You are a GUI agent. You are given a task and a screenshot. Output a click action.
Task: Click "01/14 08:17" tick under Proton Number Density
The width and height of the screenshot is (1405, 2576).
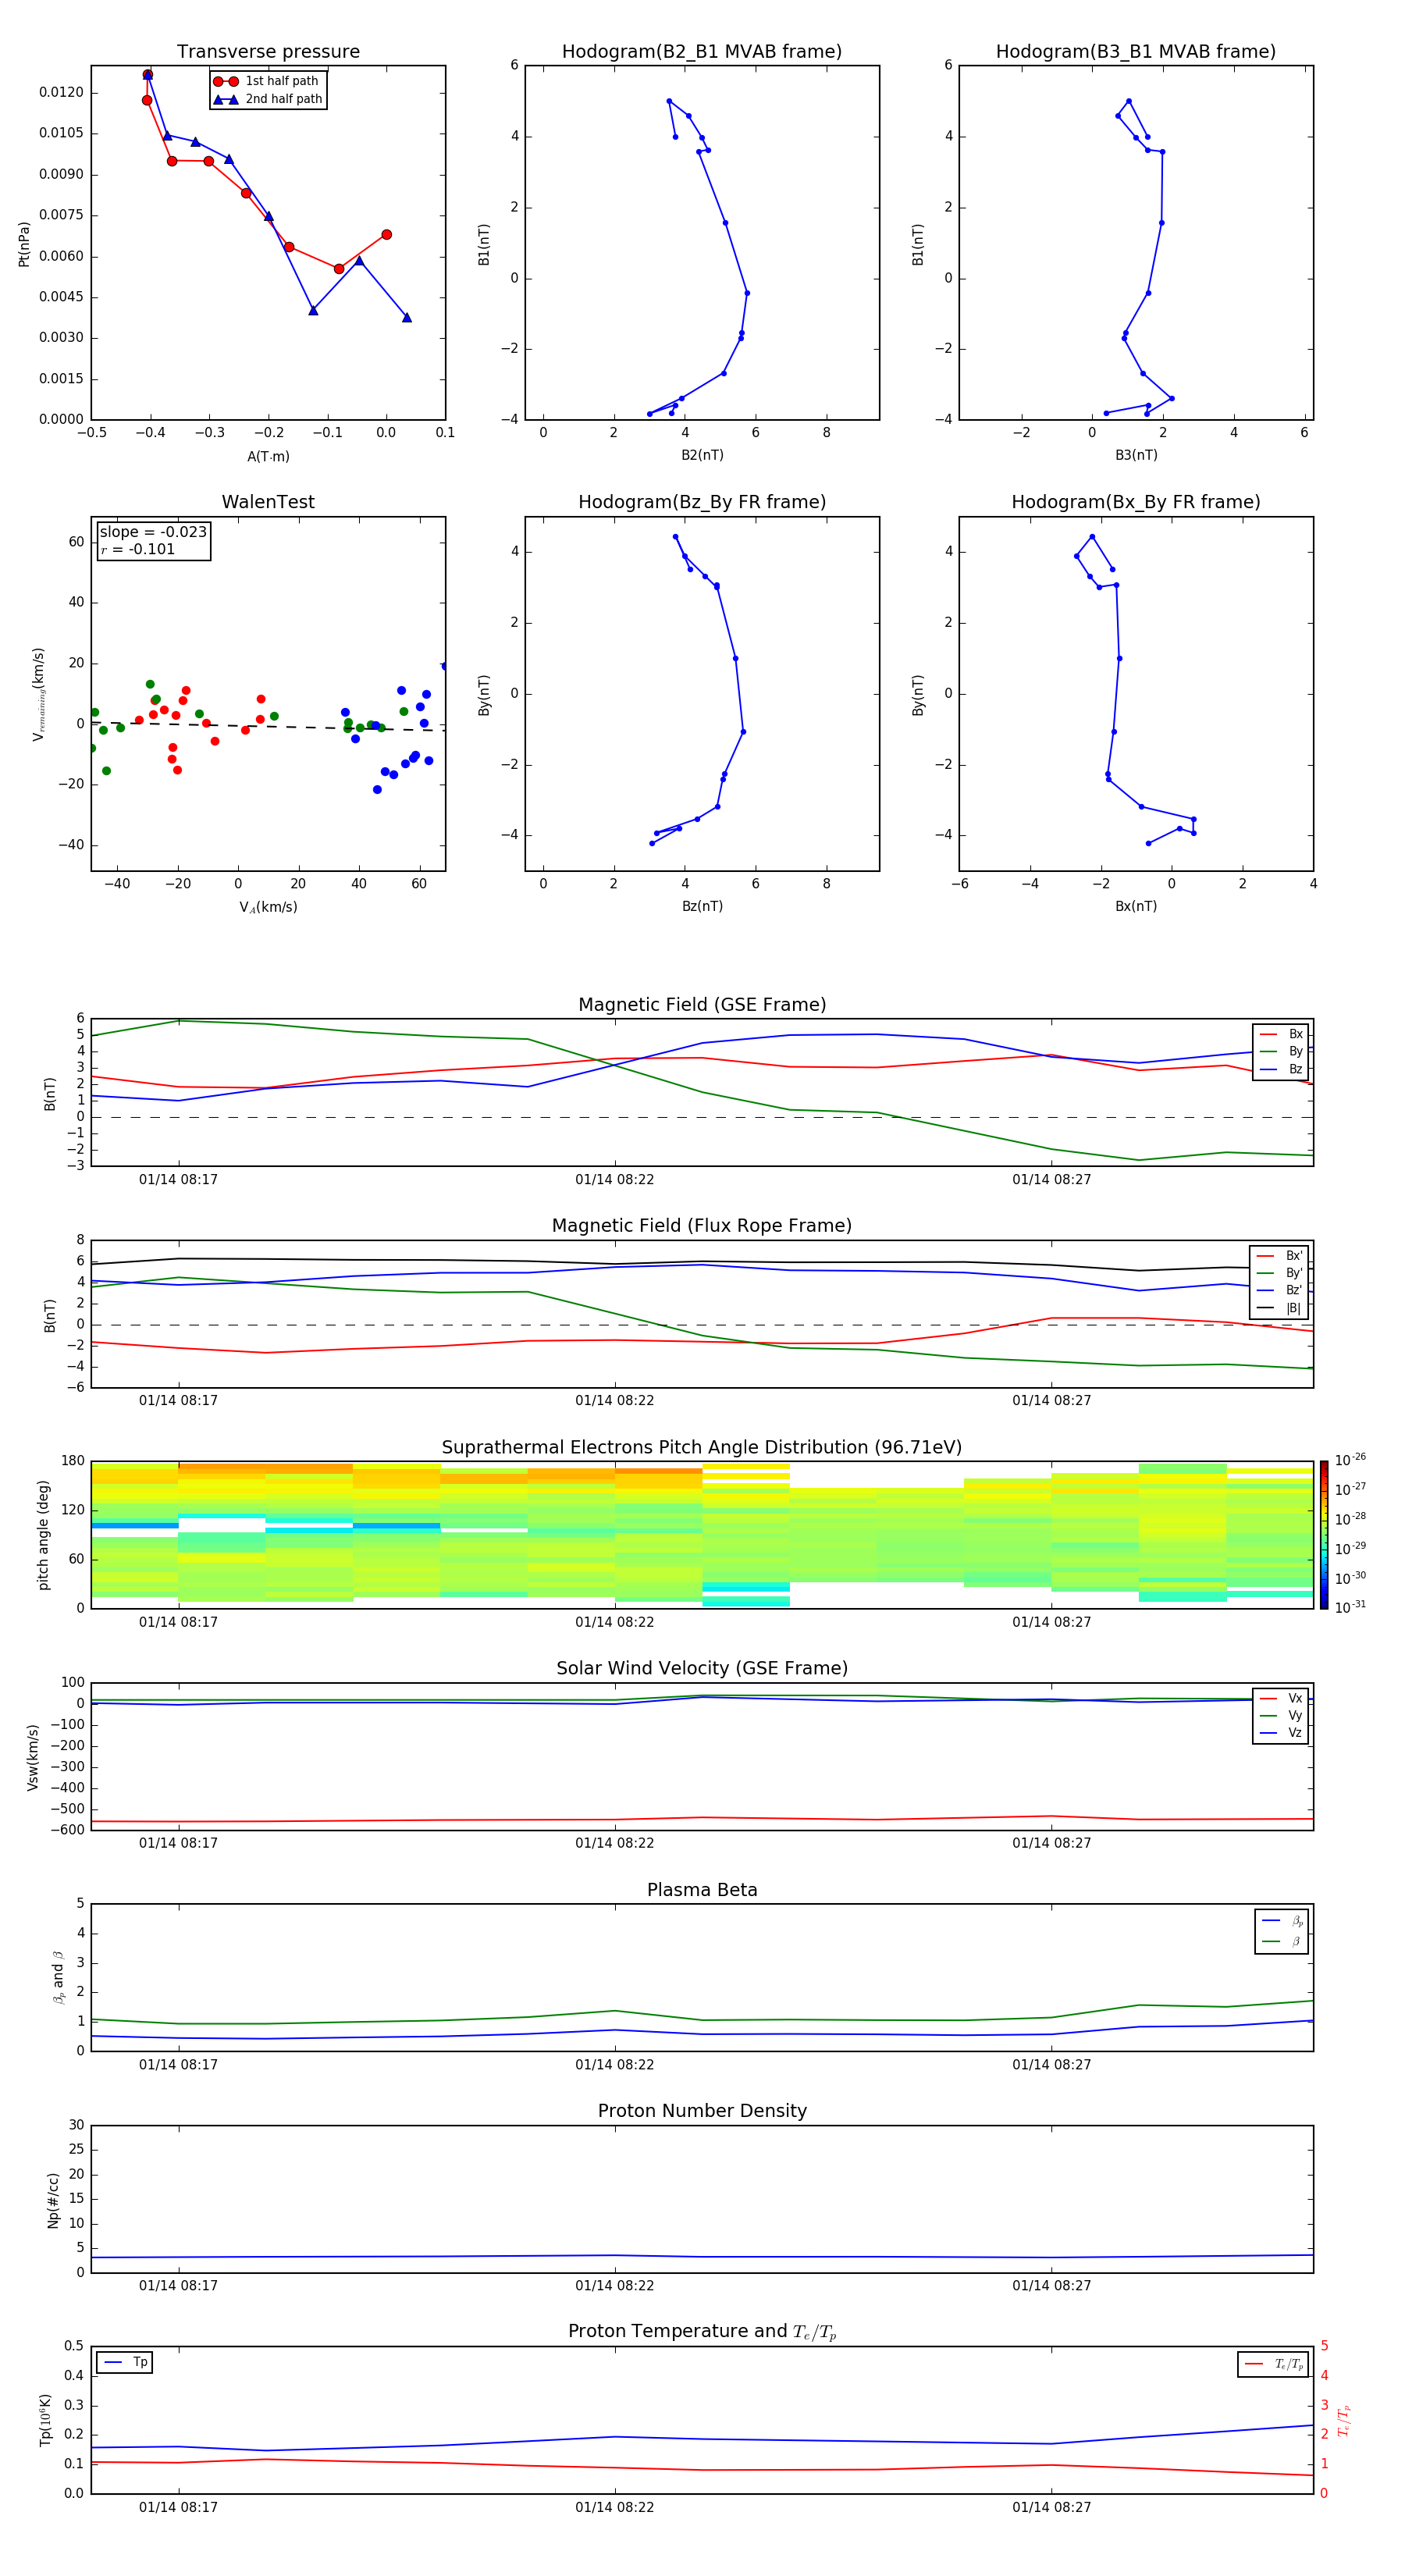(178, 2285)
